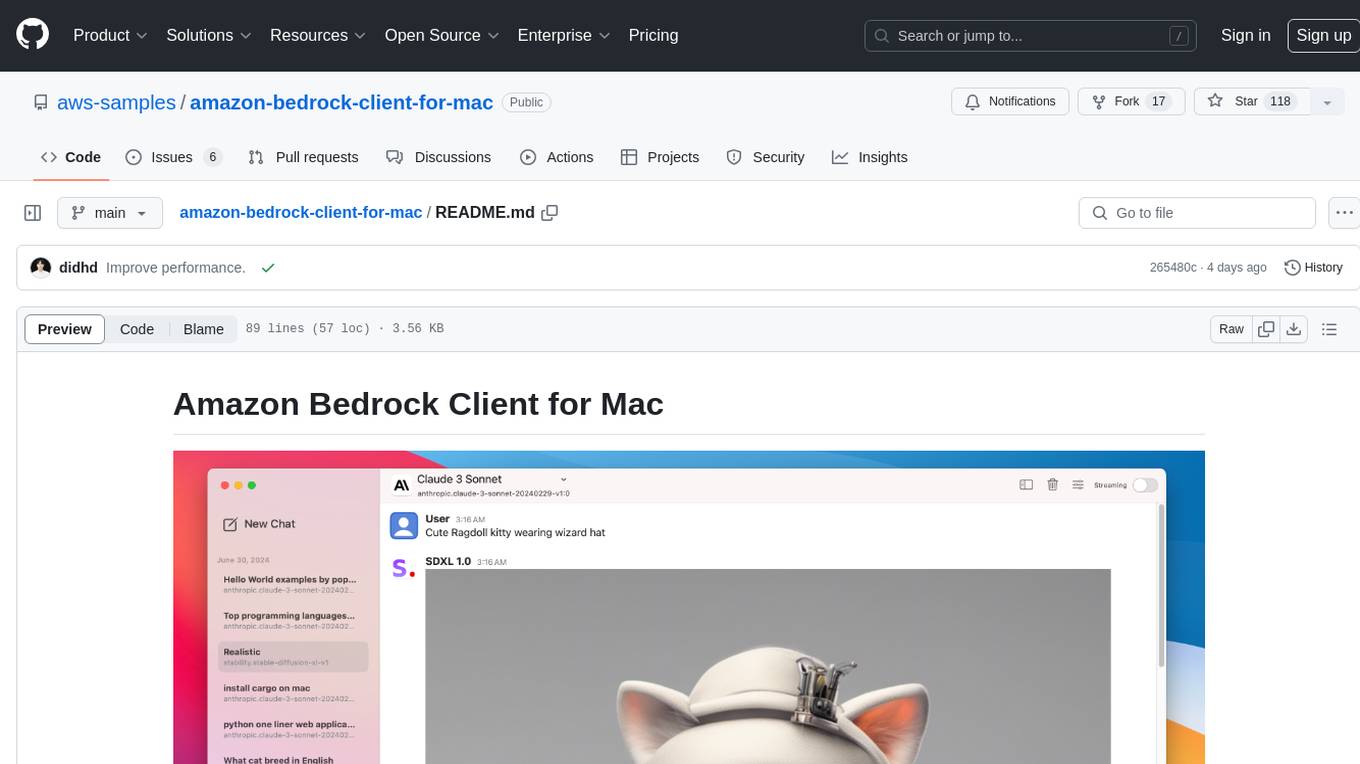Open commit 265480c
Viewport: 1360px width, 764px height.
coord(1173,268)
